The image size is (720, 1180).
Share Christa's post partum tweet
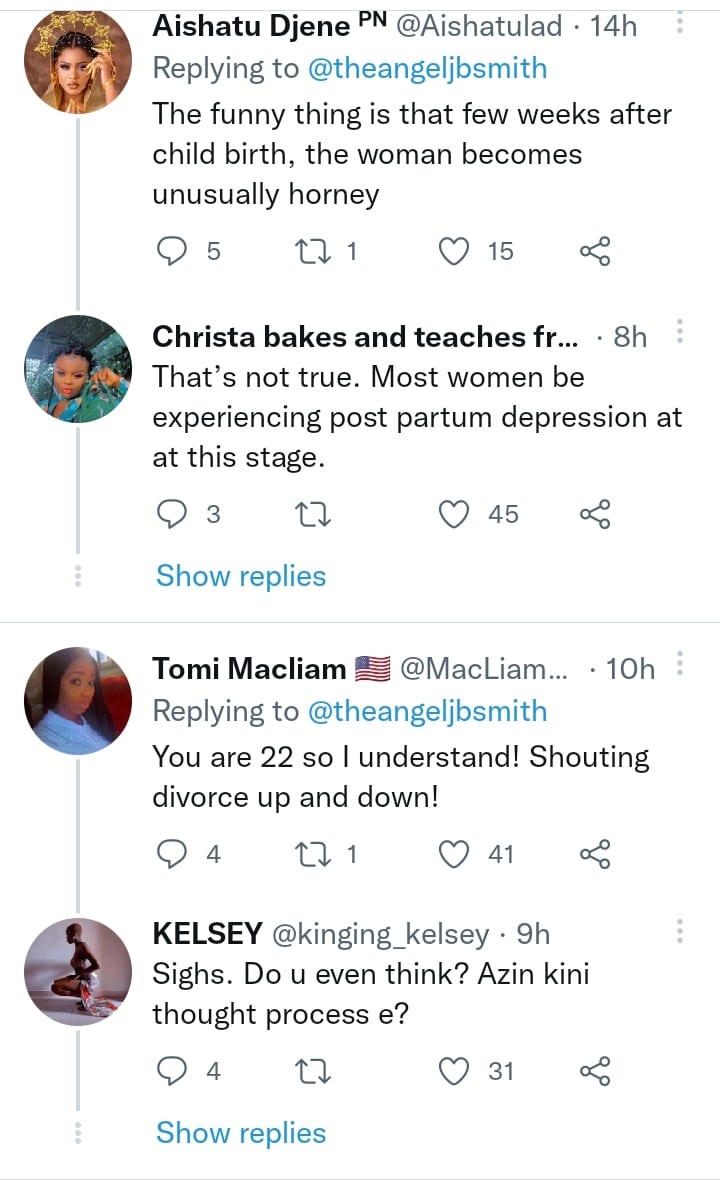coord(595,514)
